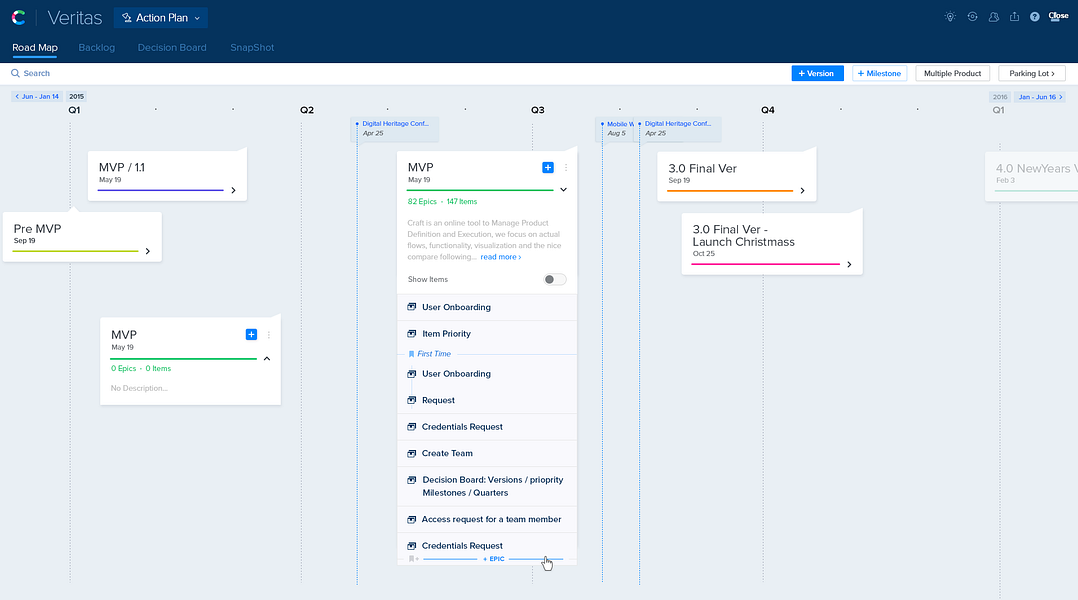
Task: Click the 2015 year label
Action: tap(76, 97)
